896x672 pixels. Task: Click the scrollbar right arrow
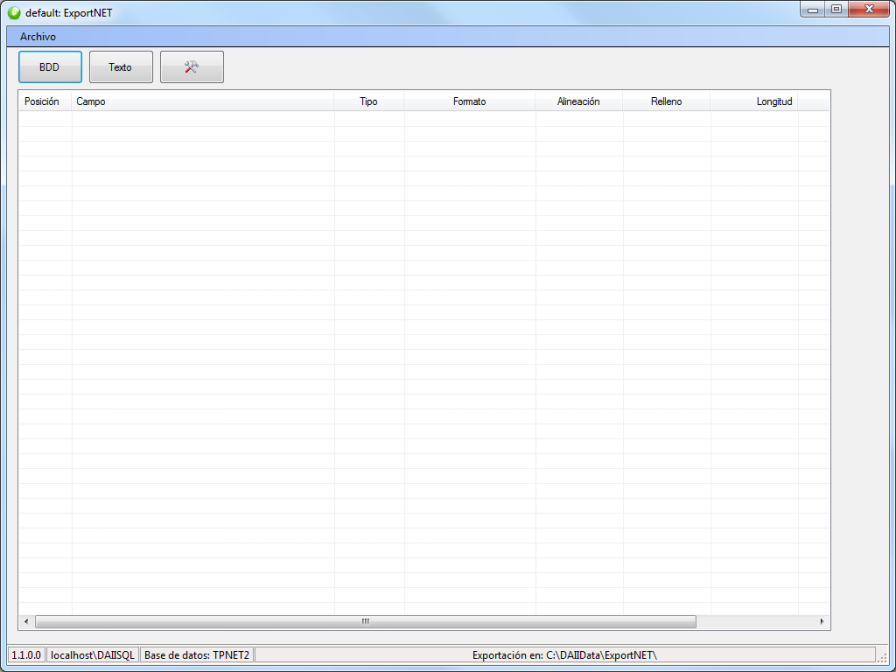(822, 621)
